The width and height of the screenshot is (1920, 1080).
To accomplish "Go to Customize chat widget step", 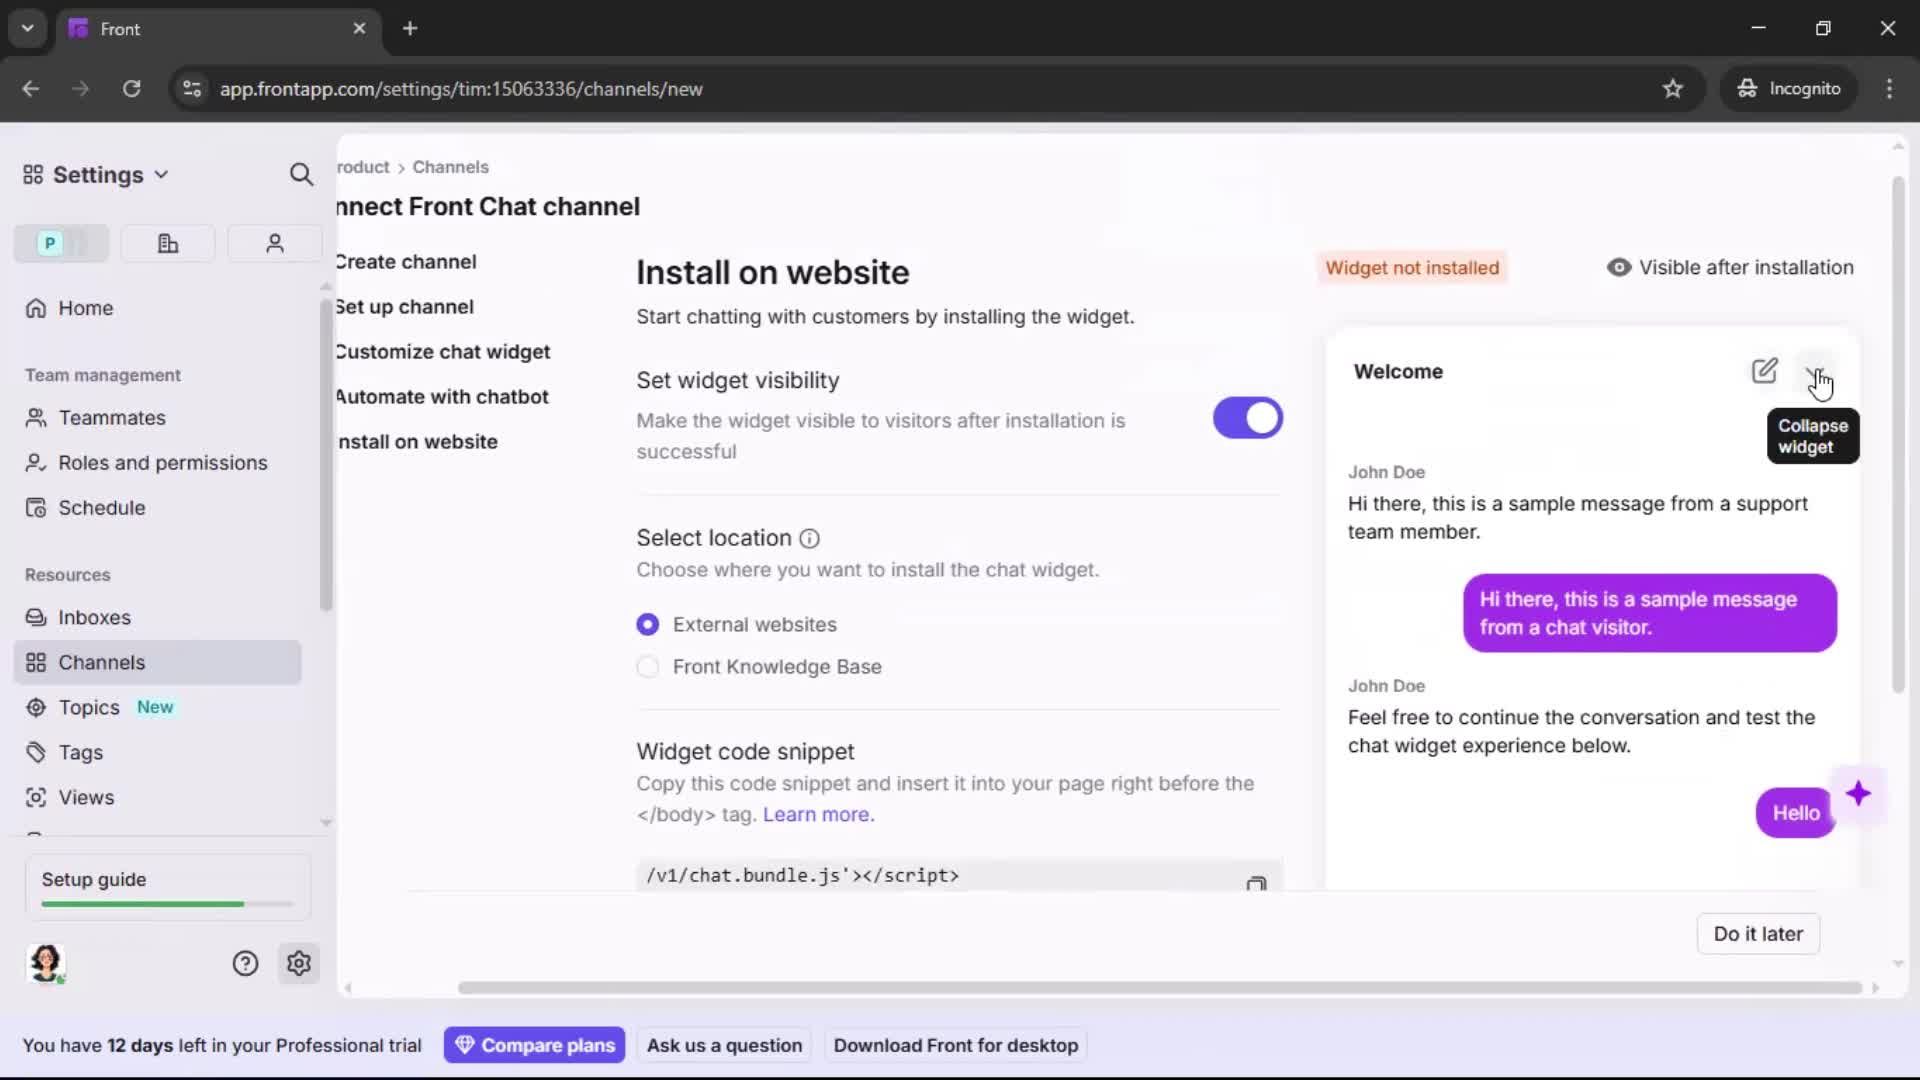I will pyautogui.click(x=442, y=352).
